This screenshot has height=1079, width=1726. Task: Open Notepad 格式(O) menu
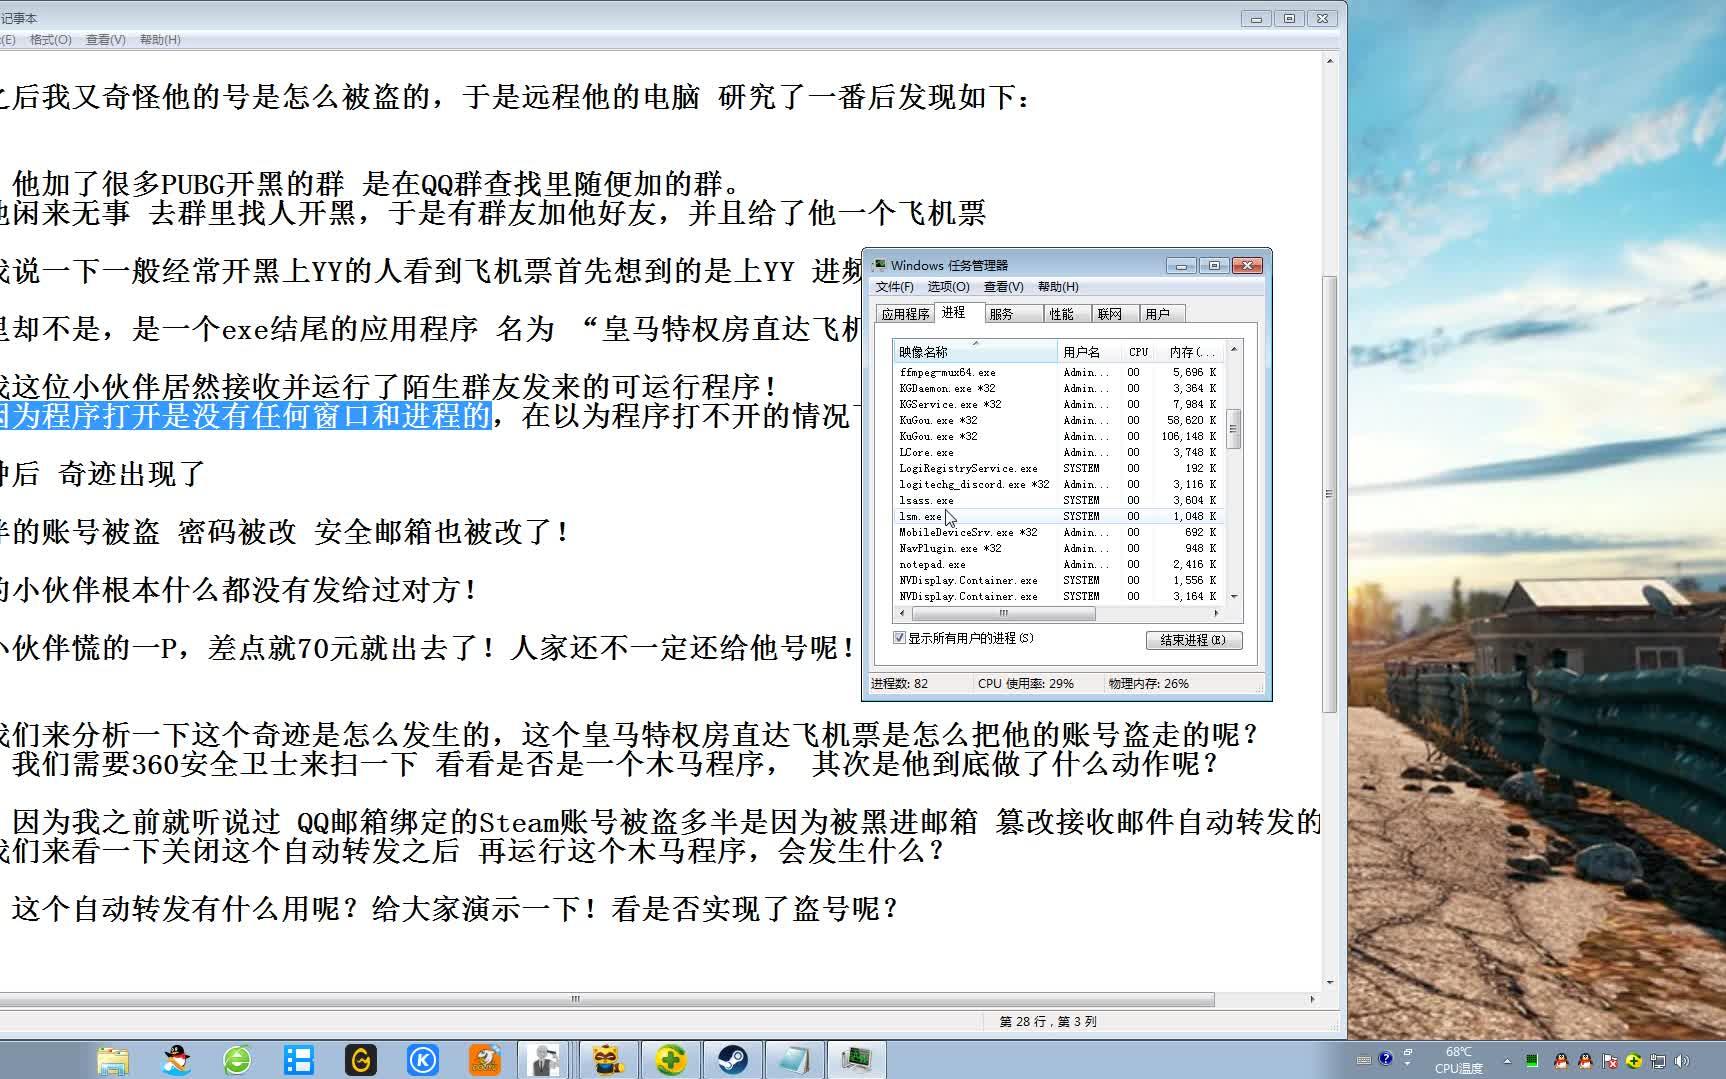50,40
